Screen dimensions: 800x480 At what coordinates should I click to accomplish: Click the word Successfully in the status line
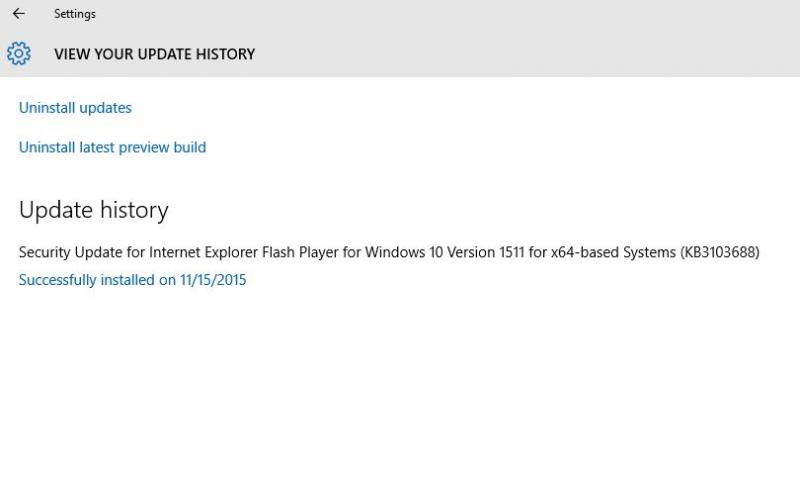point(60,280)
